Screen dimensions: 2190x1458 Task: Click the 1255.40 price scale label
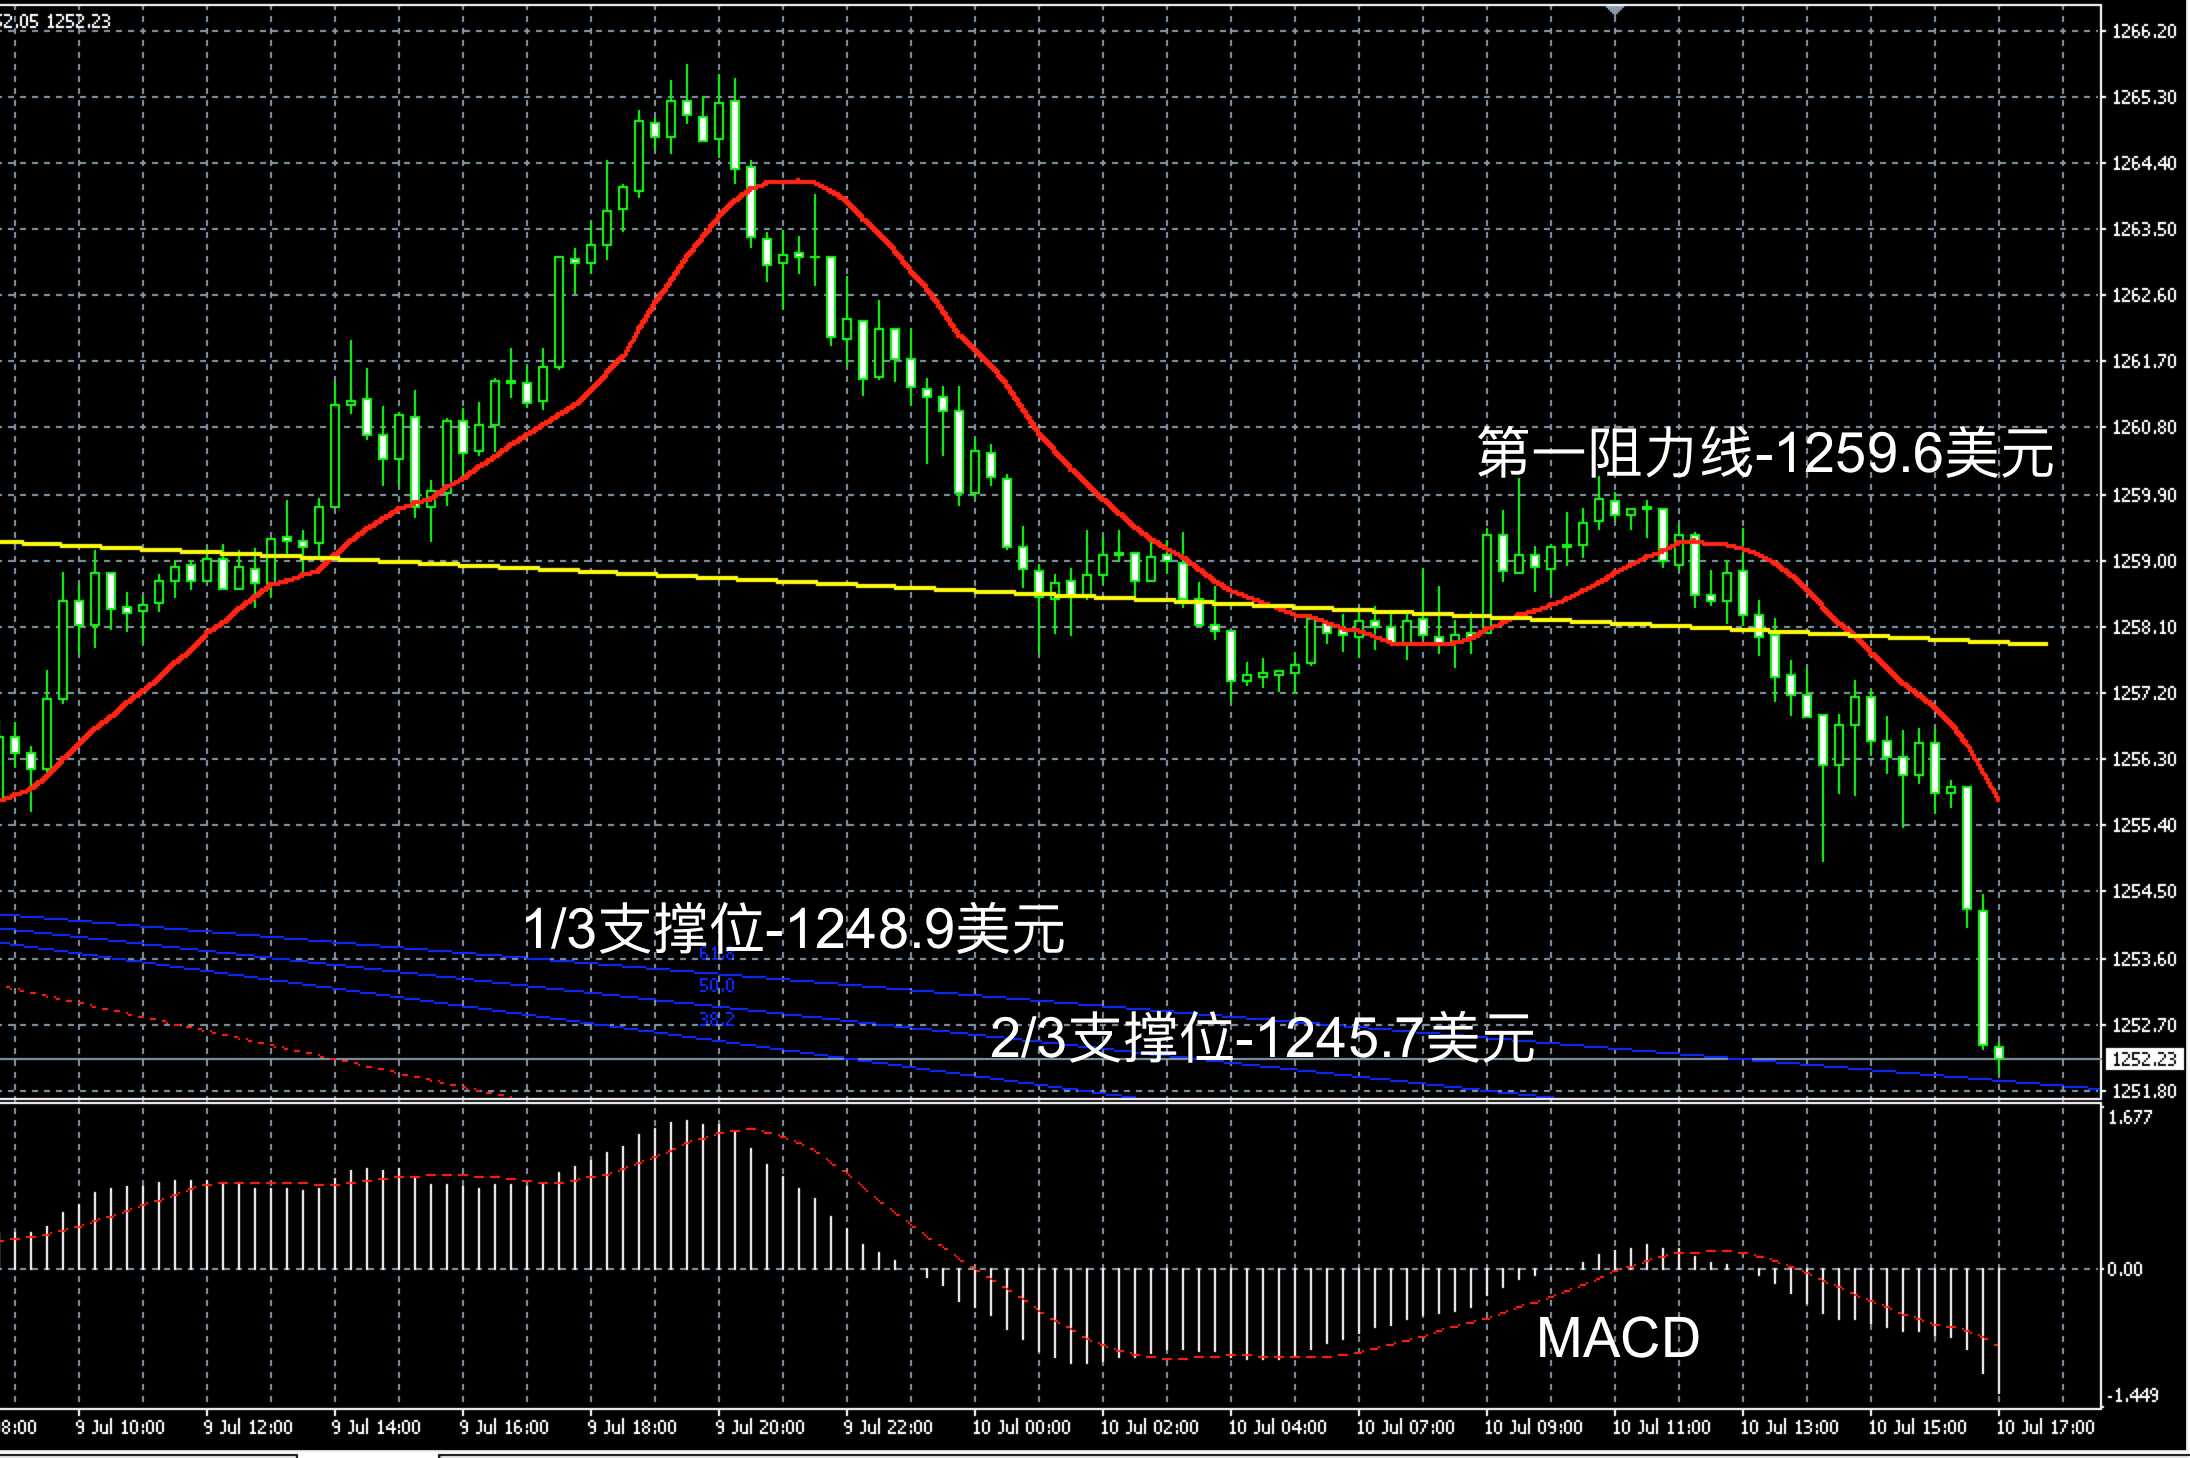point(2144,826)
